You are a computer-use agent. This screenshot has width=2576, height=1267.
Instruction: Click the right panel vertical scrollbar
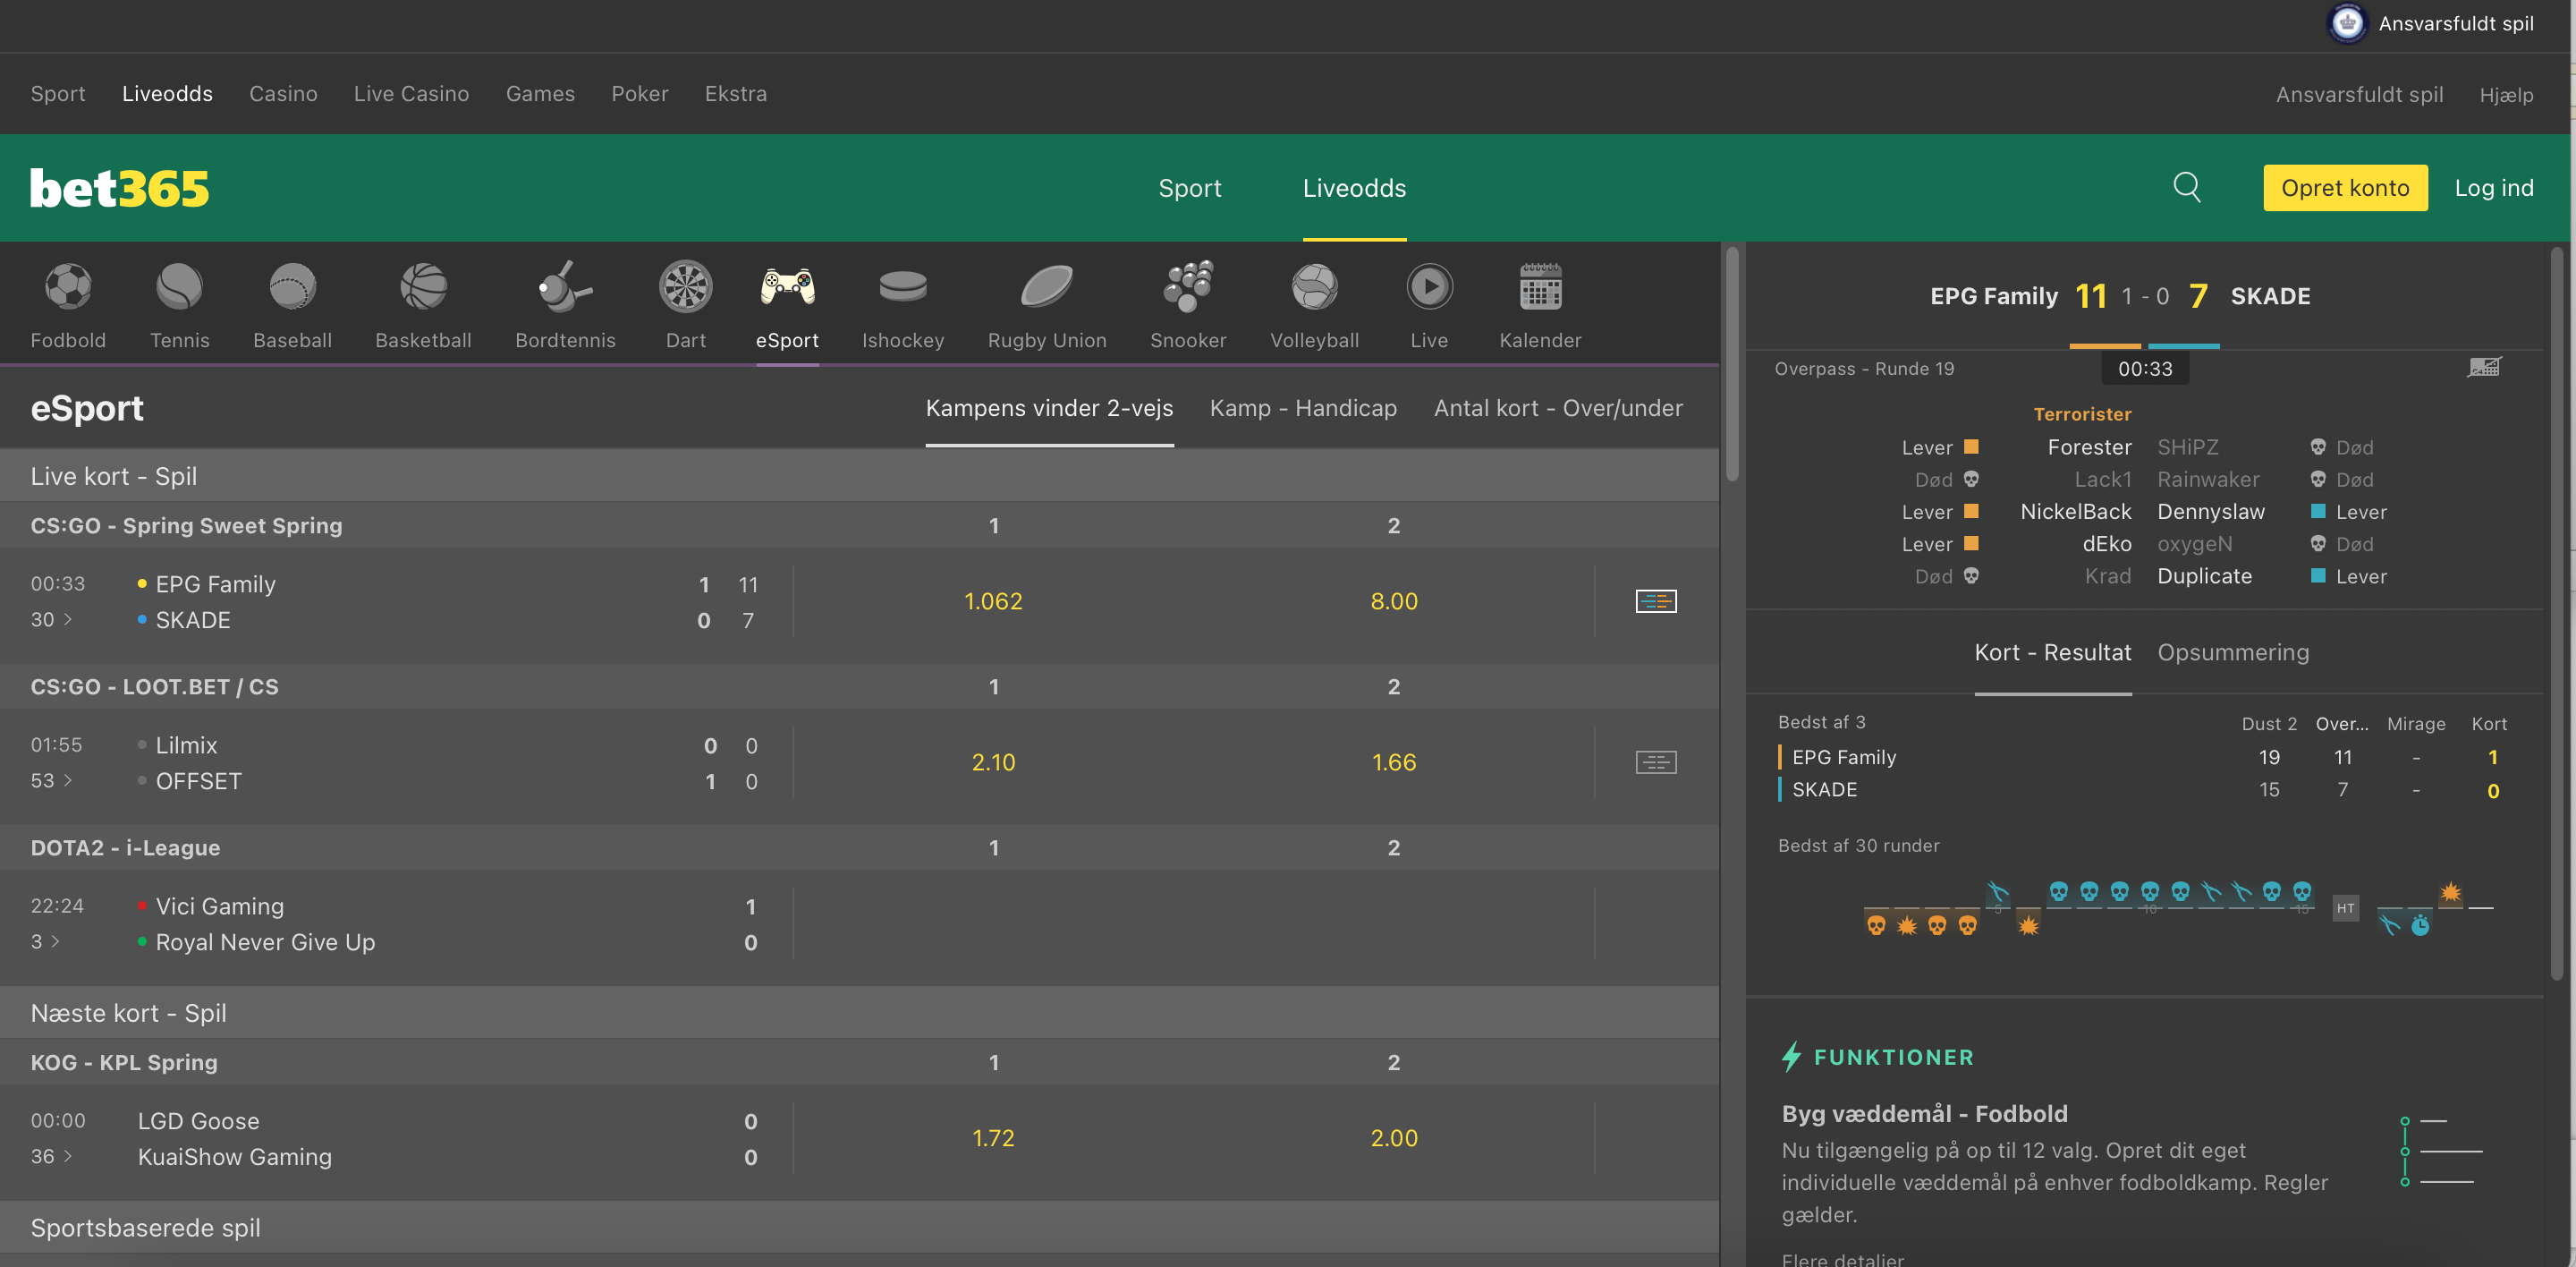click(2556, 612)
